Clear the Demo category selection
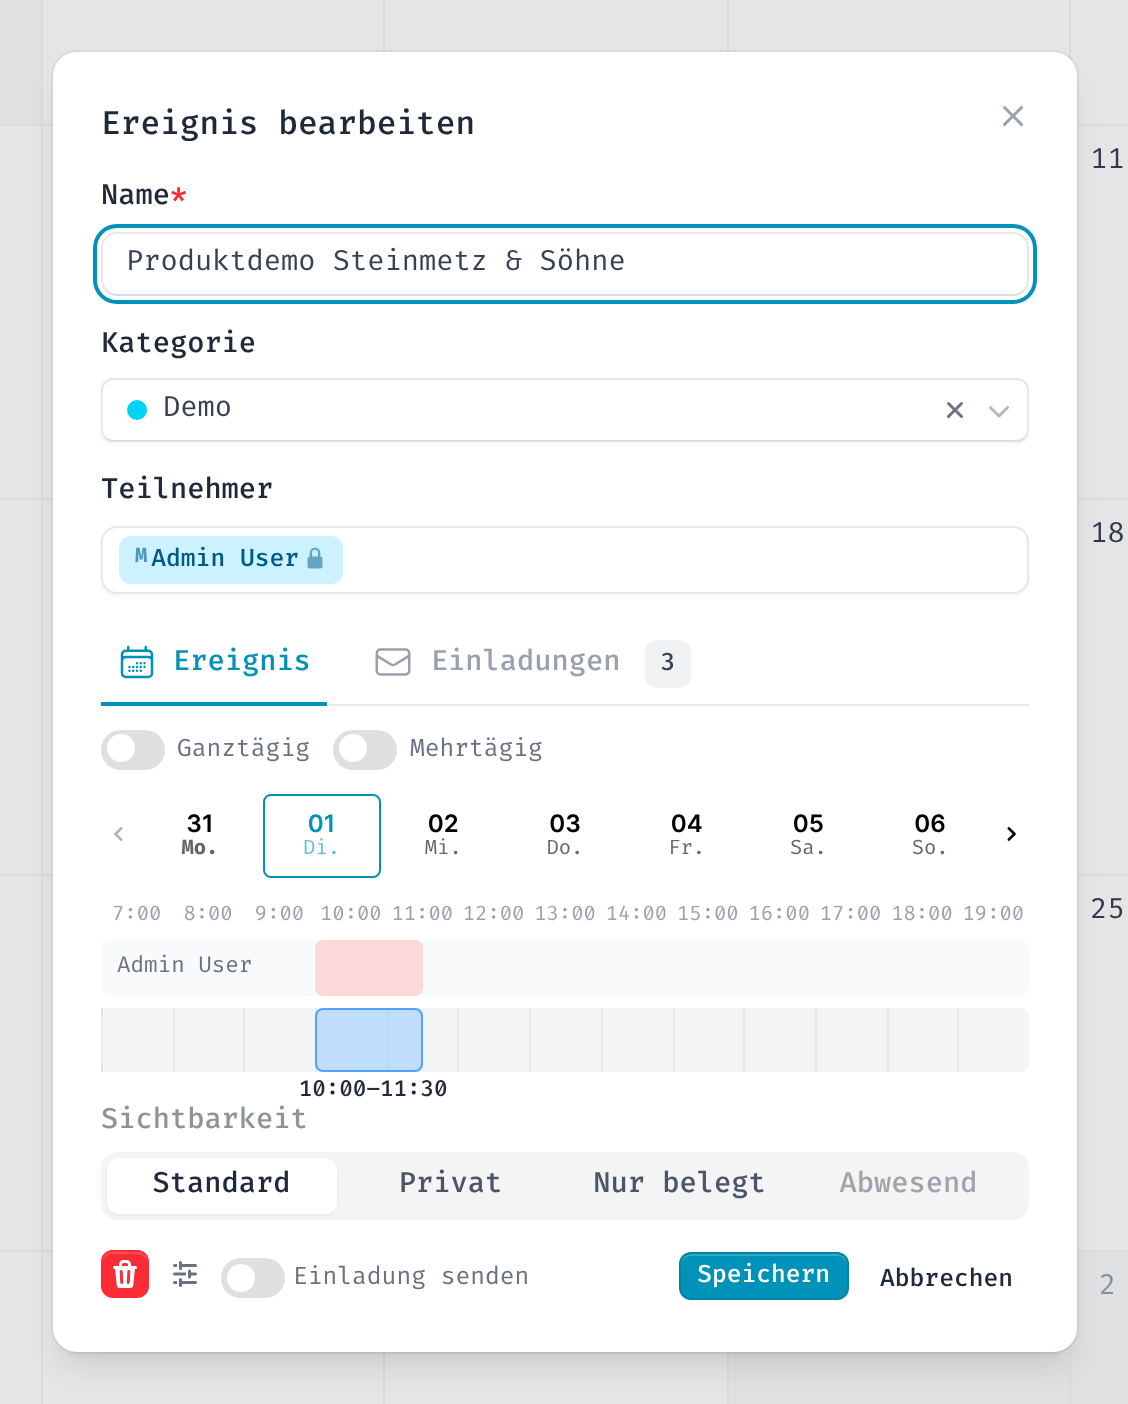 955,410
